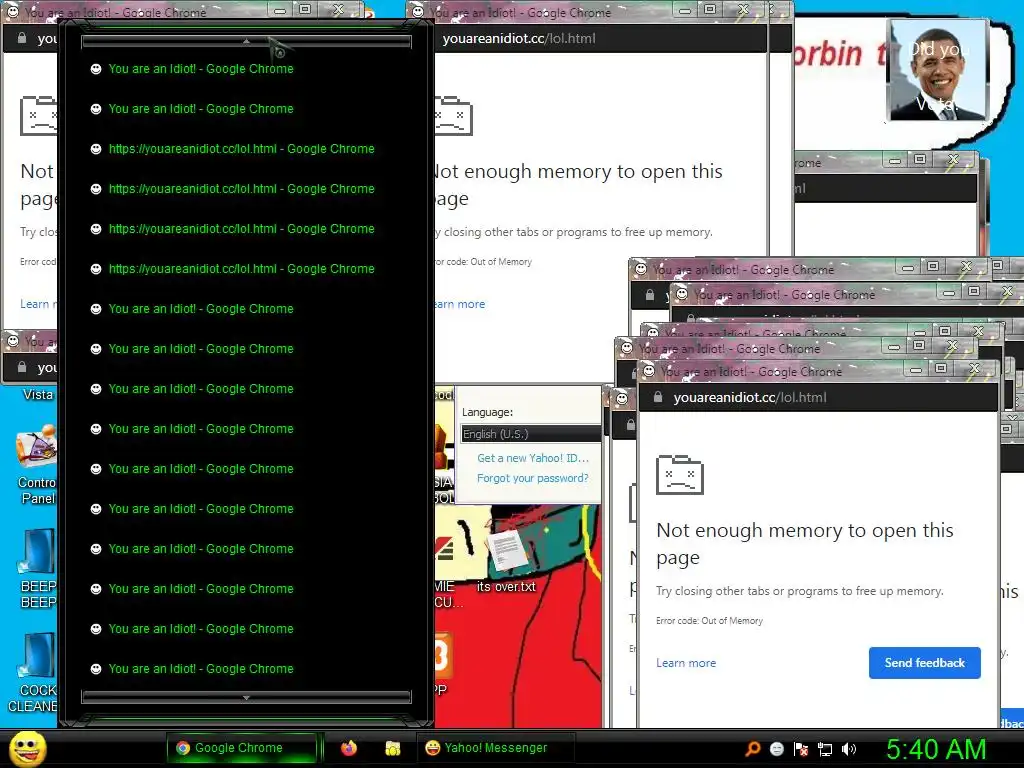
Task: Click the volume speaker tray icon
Action: 848,749
